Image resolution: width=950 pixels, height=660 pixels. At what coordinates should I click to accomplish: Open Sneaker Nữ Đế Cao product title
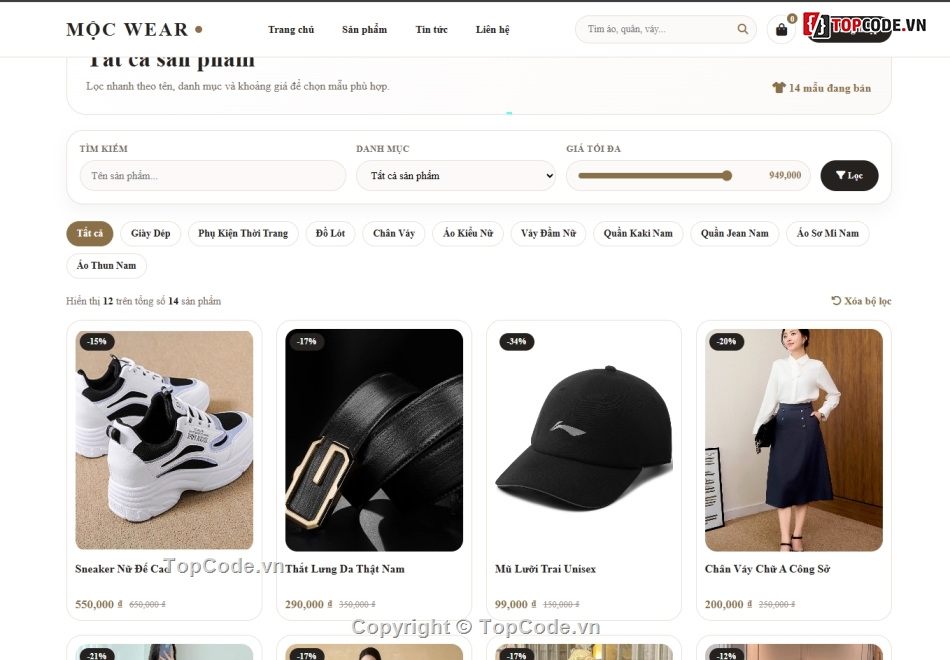pos(123,569)
